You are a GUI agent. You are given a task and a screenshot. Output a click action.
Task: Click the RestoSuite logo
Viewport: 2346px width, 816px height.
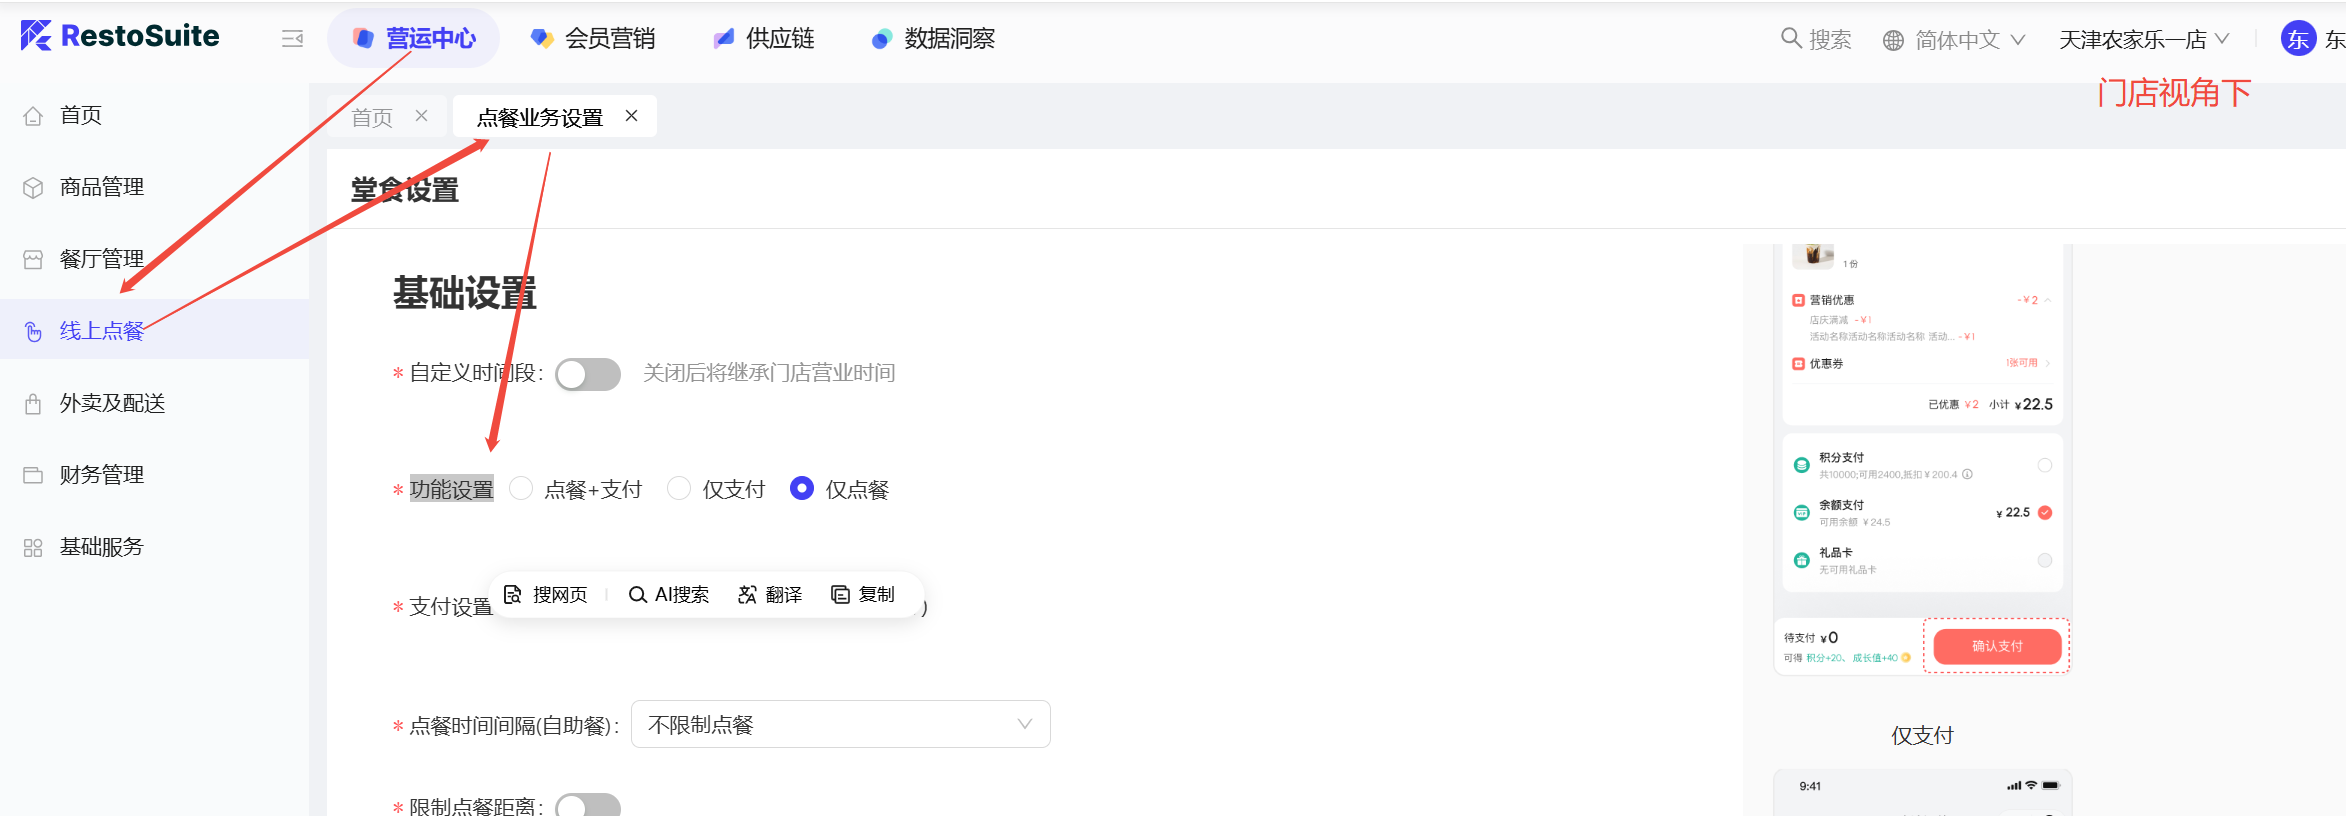120,36
